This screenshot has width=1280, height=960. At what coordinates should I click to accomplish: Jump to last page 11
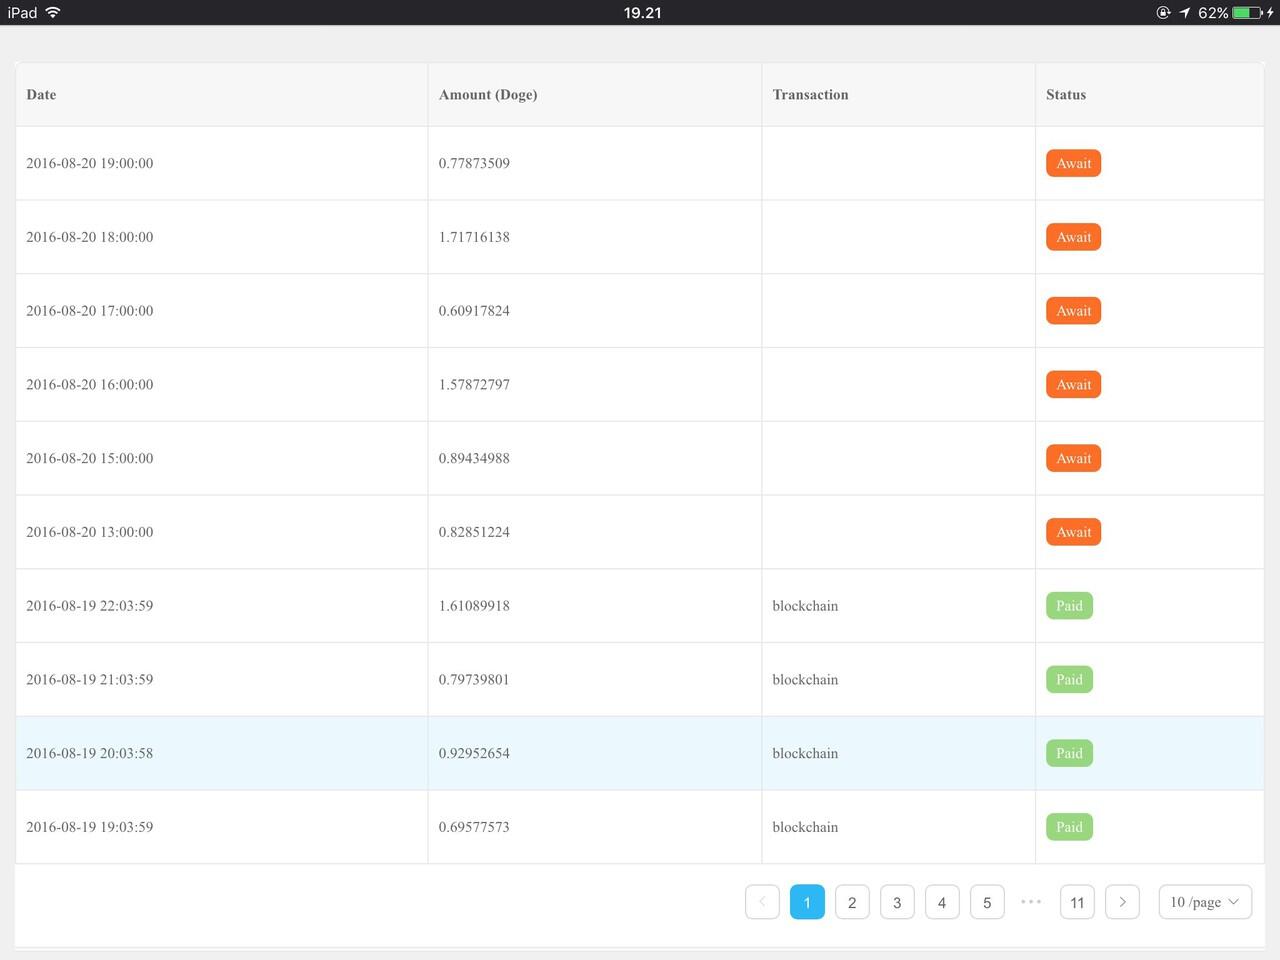tap(1077, 902)
